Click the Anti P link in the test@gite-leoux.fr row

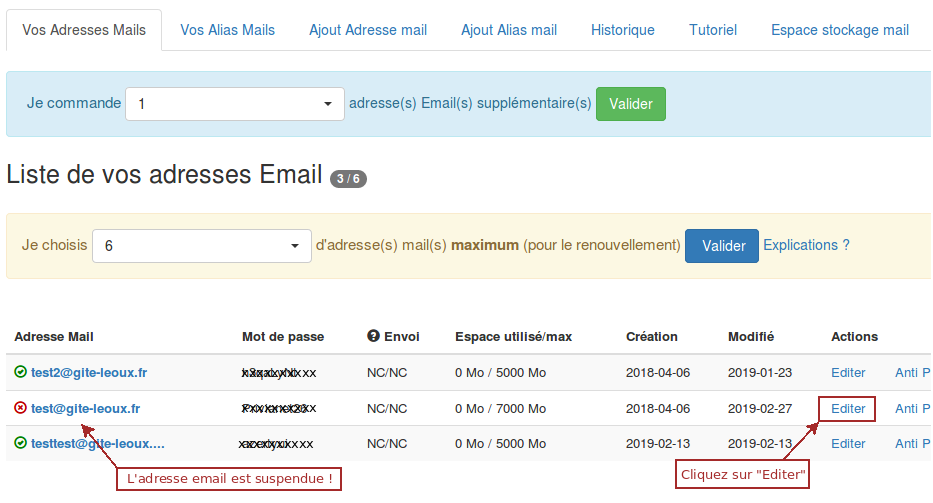[x=913, y=409]
